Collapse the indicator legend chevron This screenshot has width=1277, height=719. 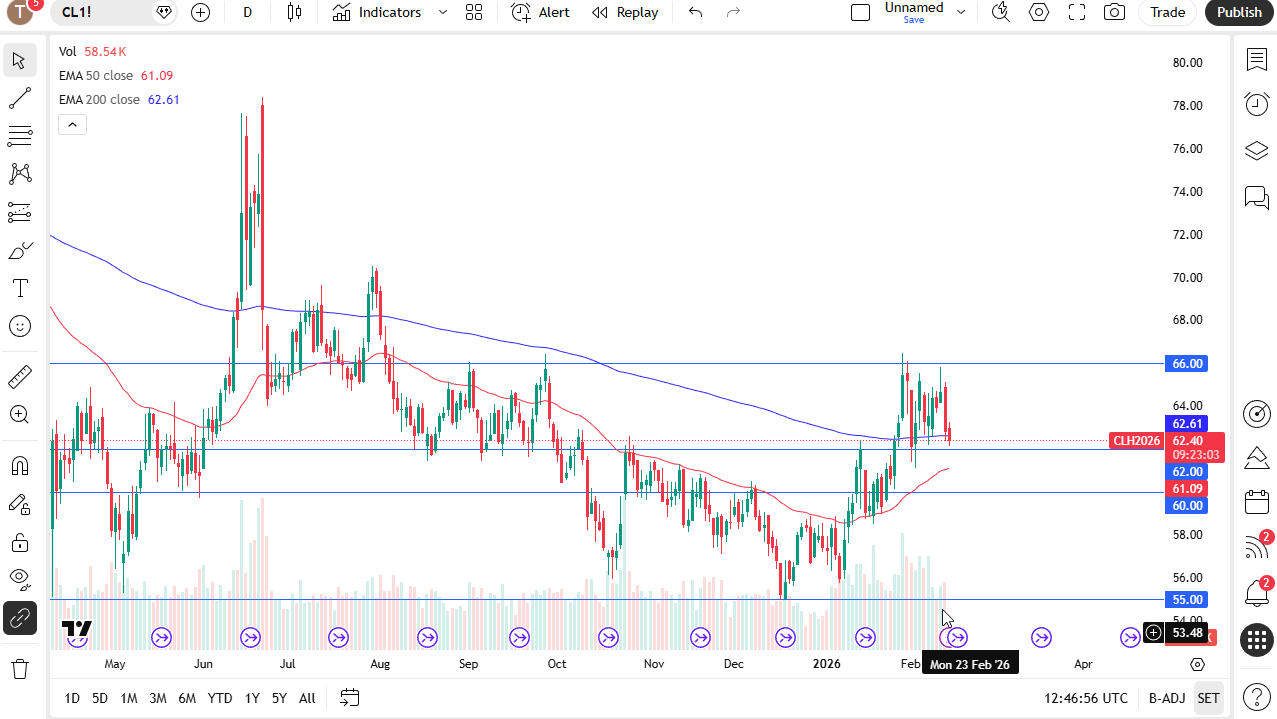(72, 125)
